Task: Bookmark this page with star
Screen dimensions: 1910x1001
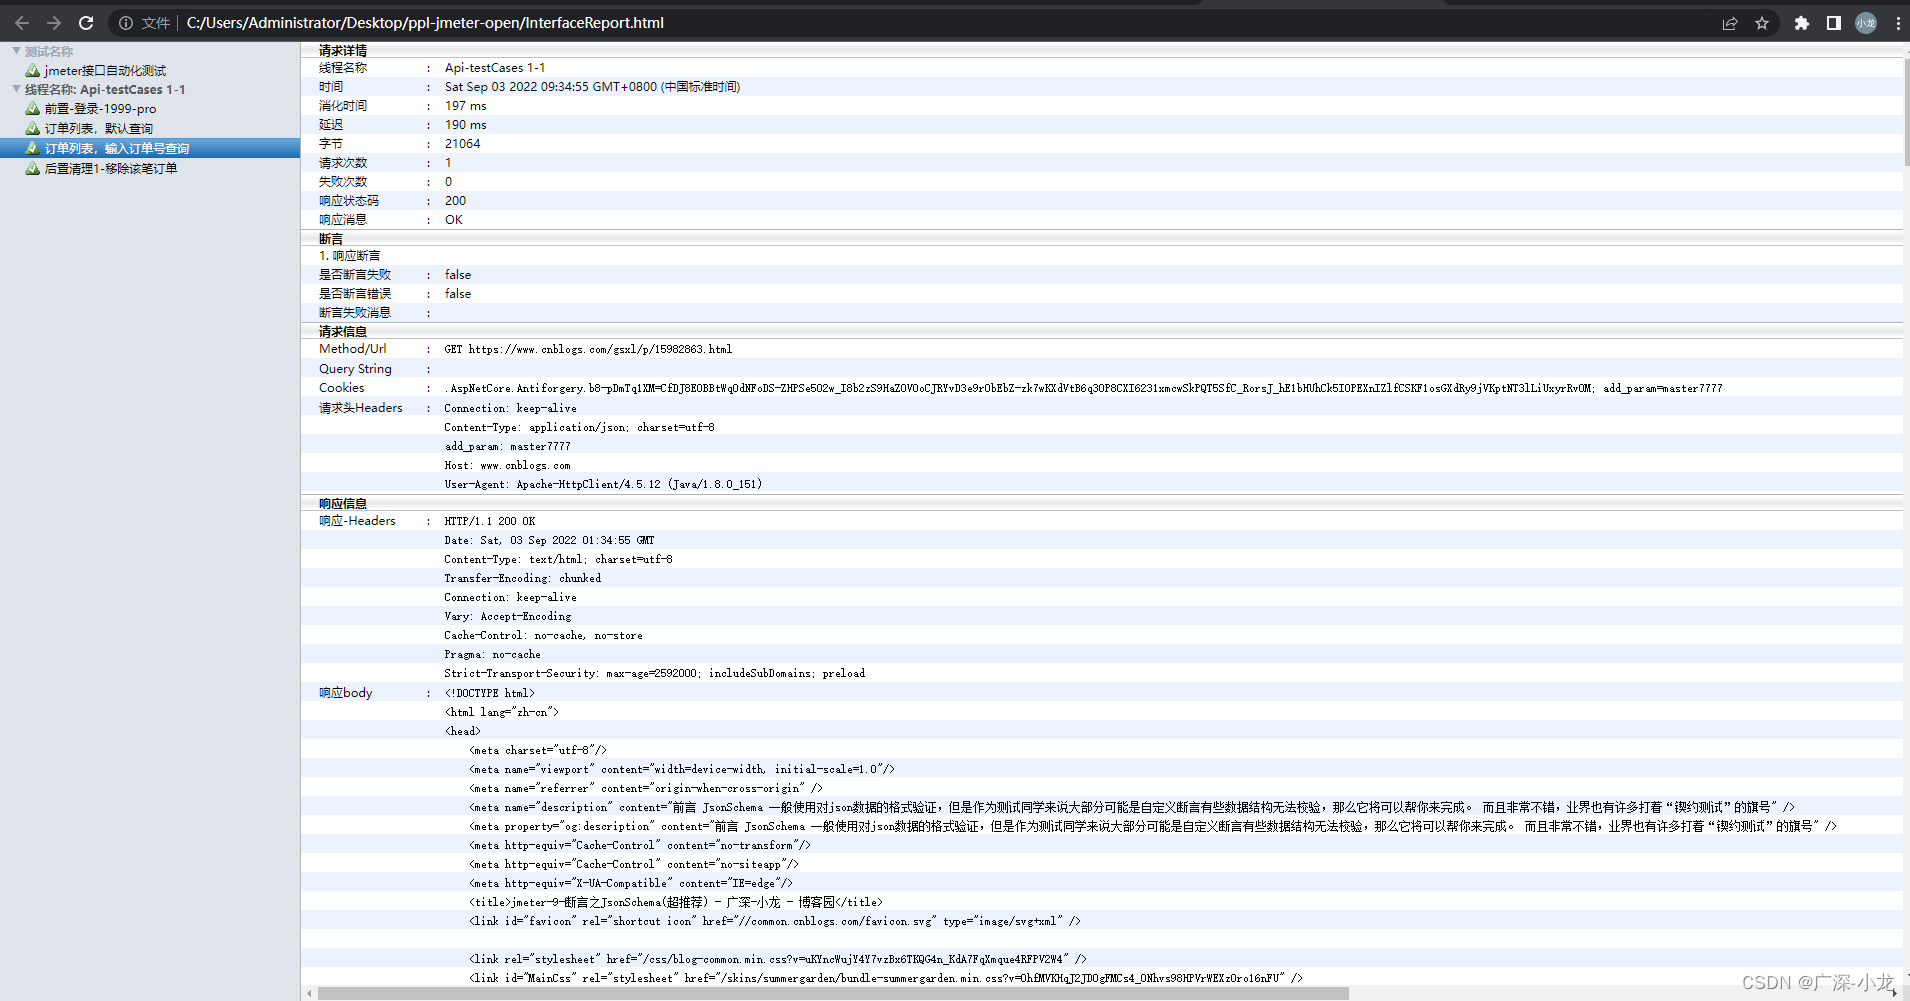Action: (1762, 23)
